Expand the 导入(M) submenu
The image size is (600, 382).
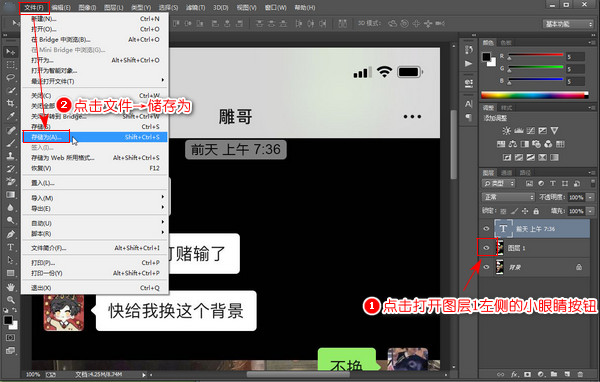[95, 198]
